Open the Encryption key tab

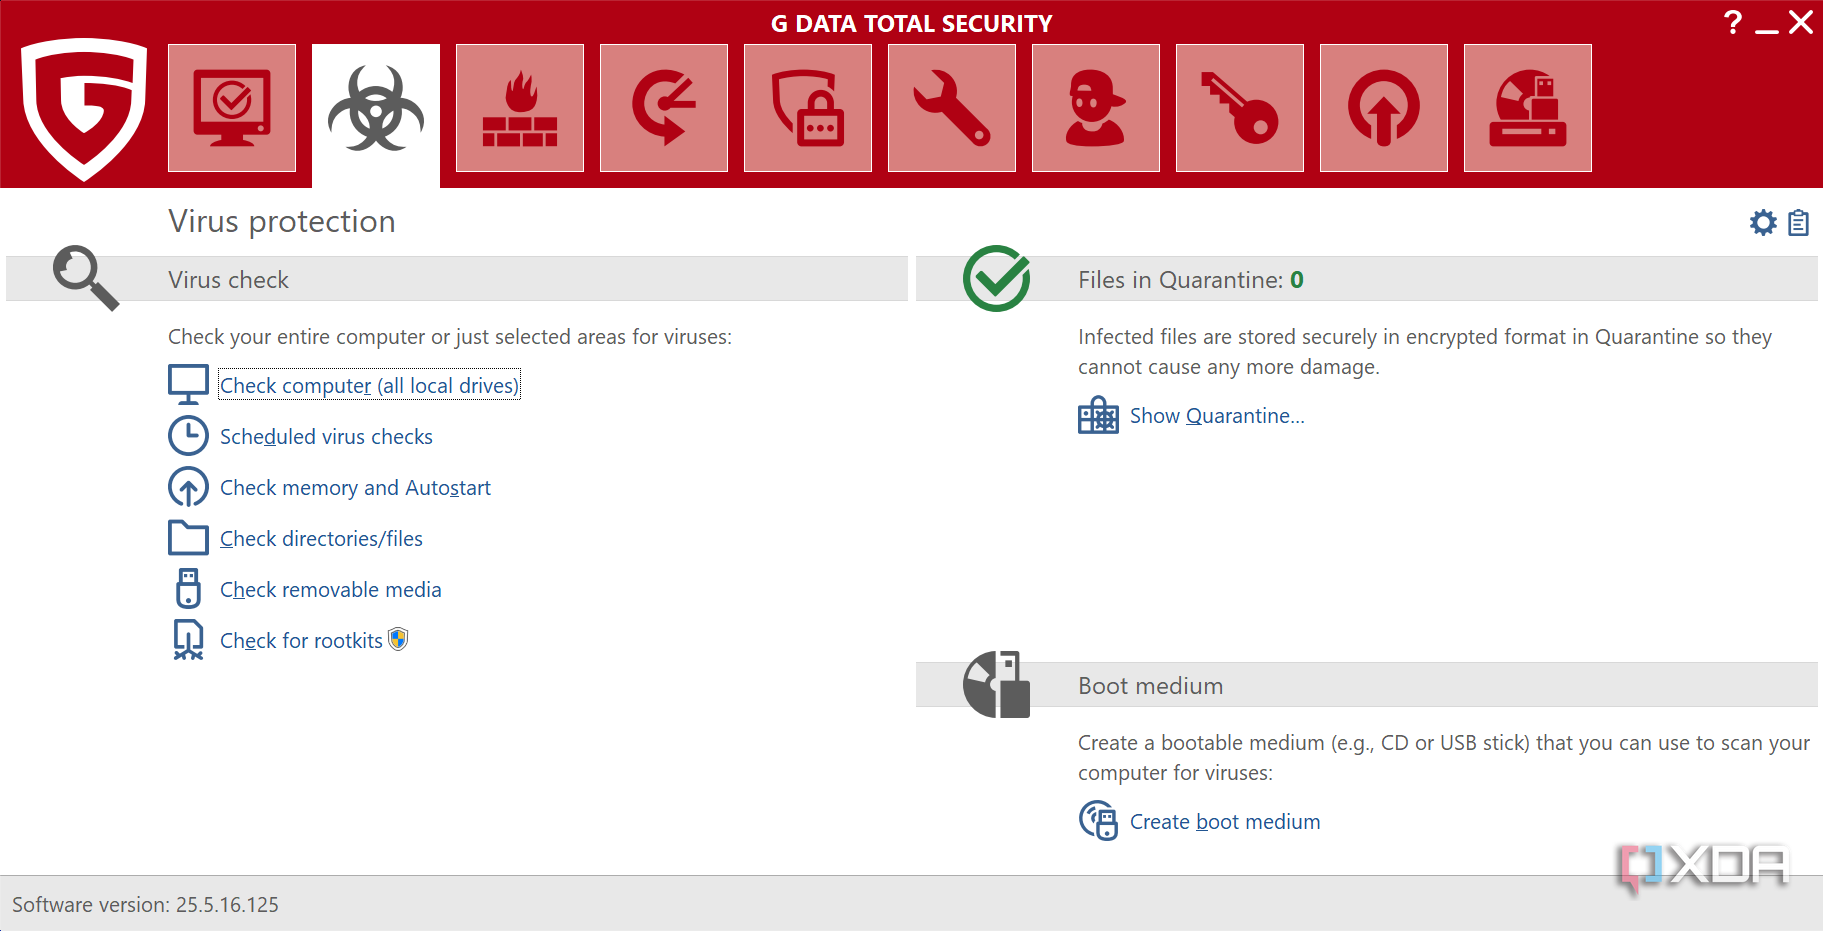coord(1240,108)
